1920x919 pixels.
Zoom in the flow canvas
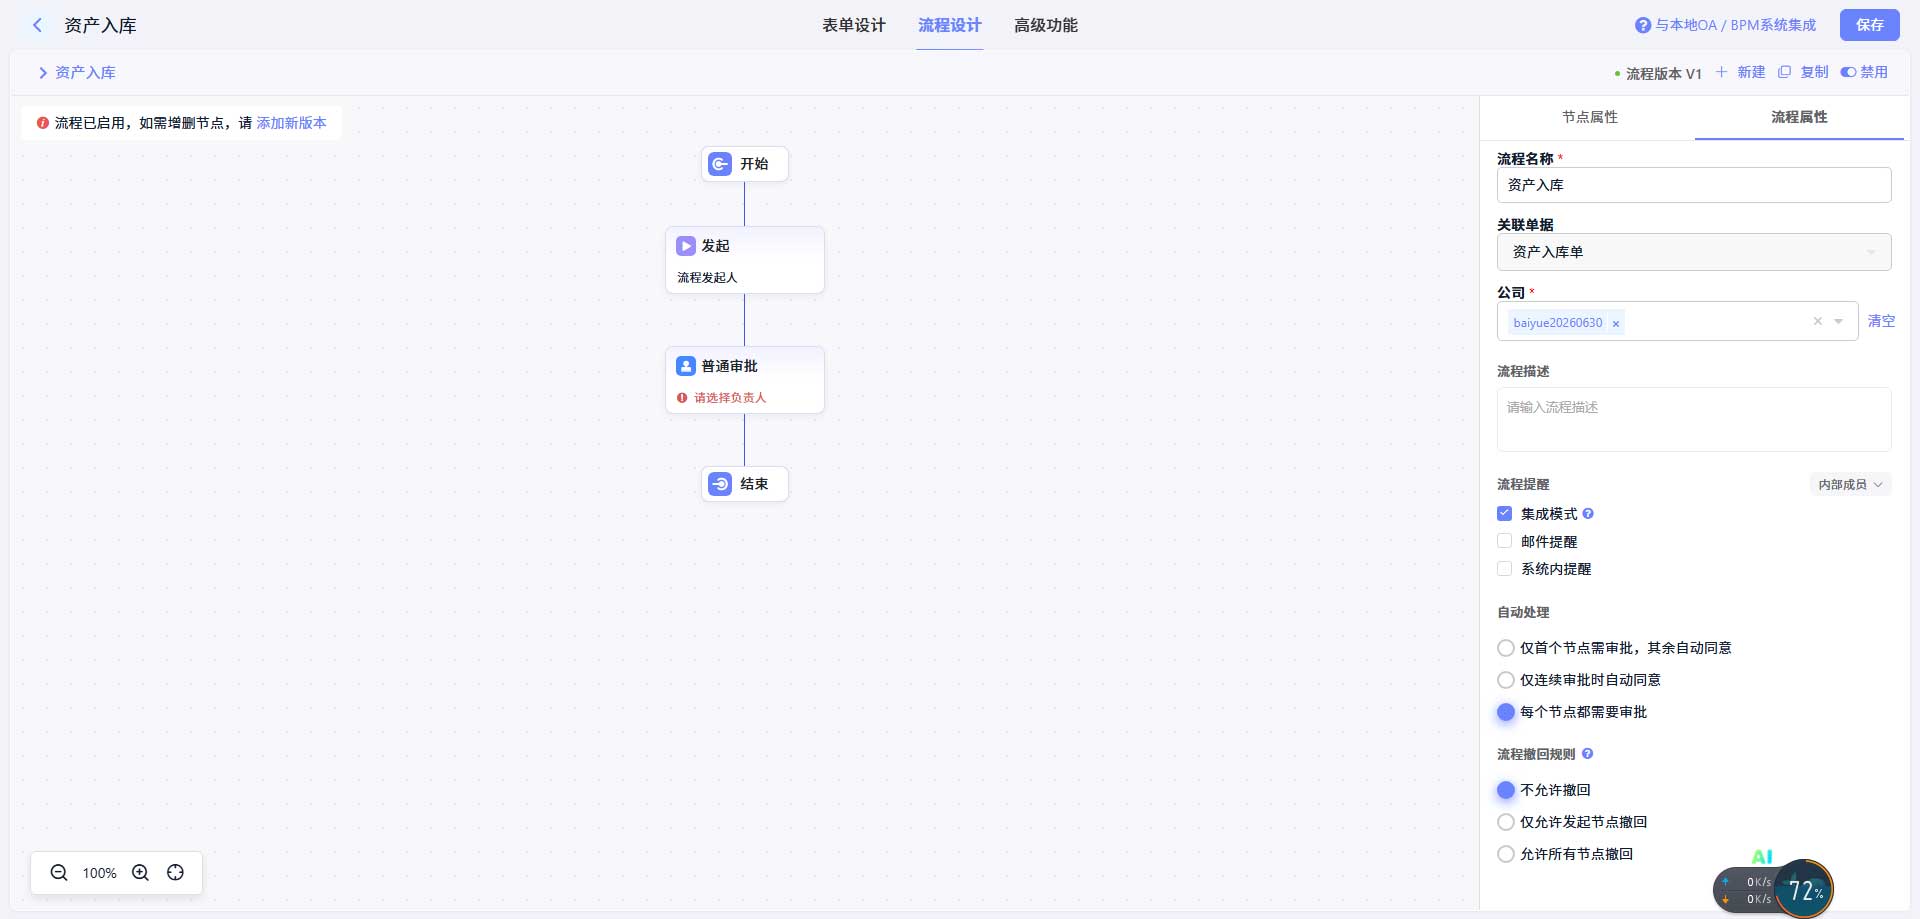point(140,873)
